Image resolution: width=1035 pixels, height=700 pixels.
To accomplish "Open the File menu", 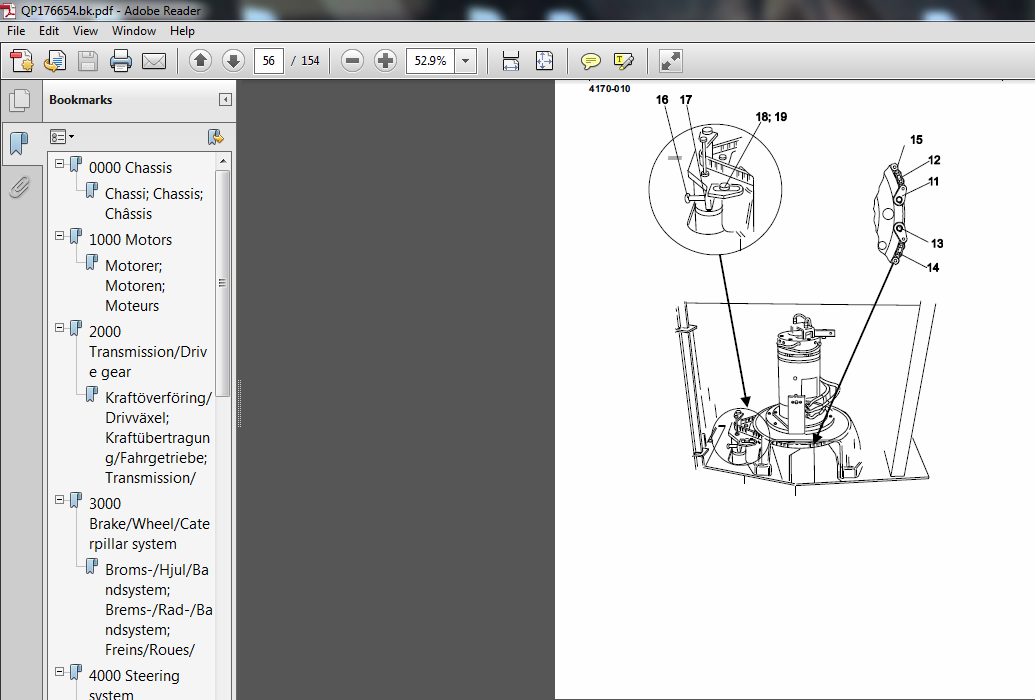I will (x=16, y=31).
